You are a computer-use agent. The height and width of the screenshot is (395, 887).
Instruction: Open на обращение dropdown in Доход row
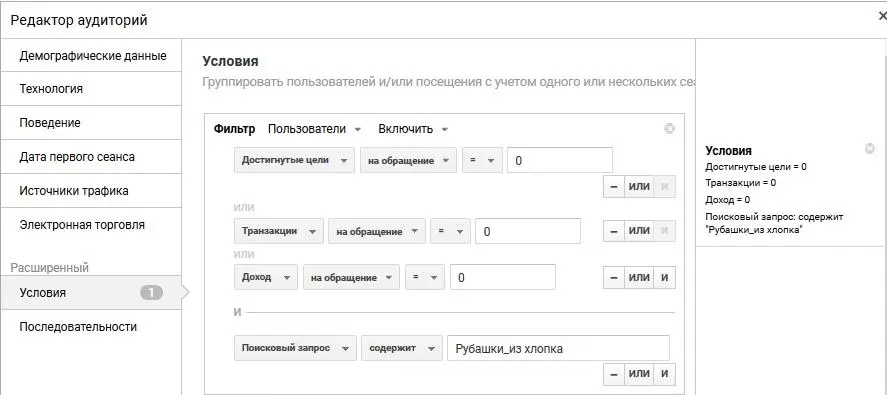(351, 277)
